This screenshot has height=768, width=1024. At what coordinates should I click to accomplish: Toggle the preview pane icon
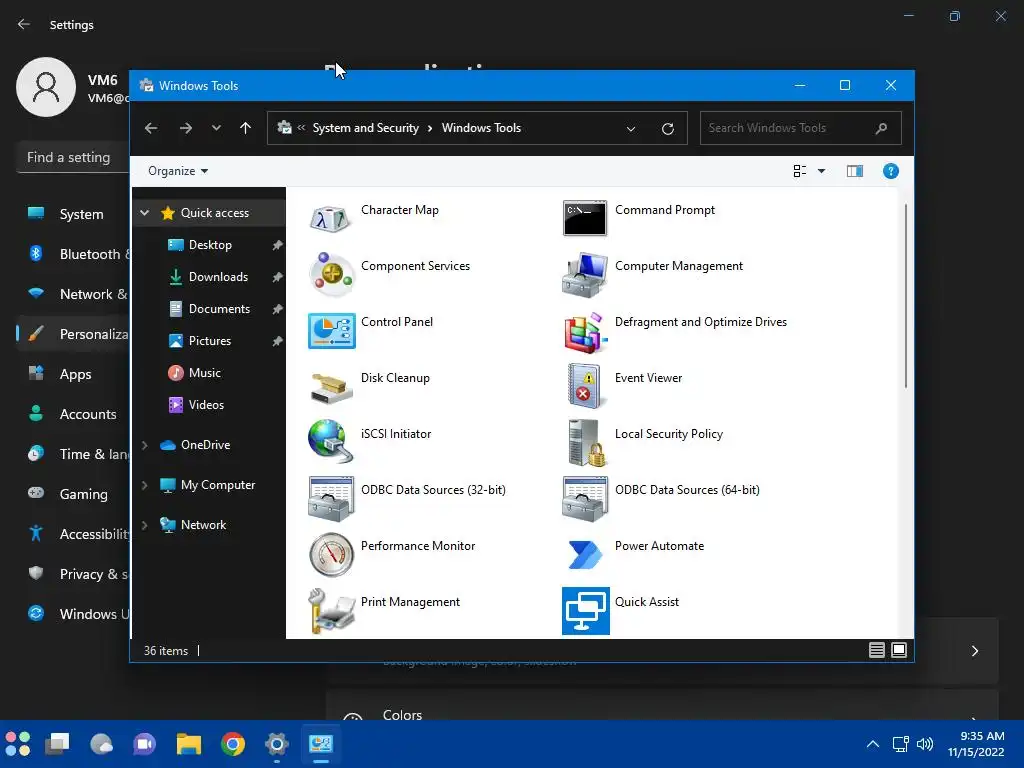click(x=855, y=171)
